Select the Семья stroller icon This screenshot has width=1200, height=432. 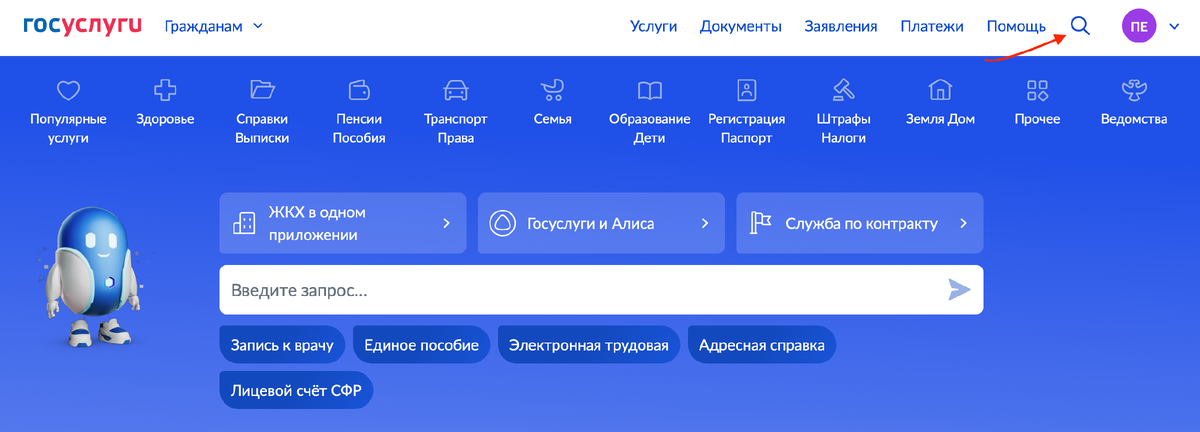click(553, 91)
